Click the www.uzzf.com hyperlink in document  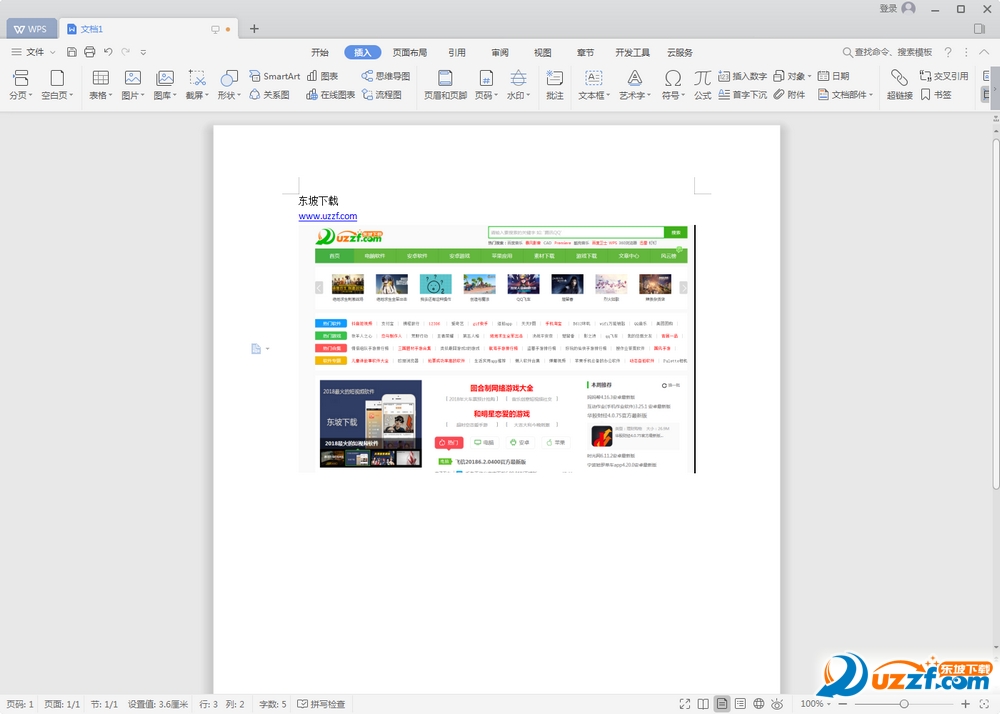coord(328,216)
